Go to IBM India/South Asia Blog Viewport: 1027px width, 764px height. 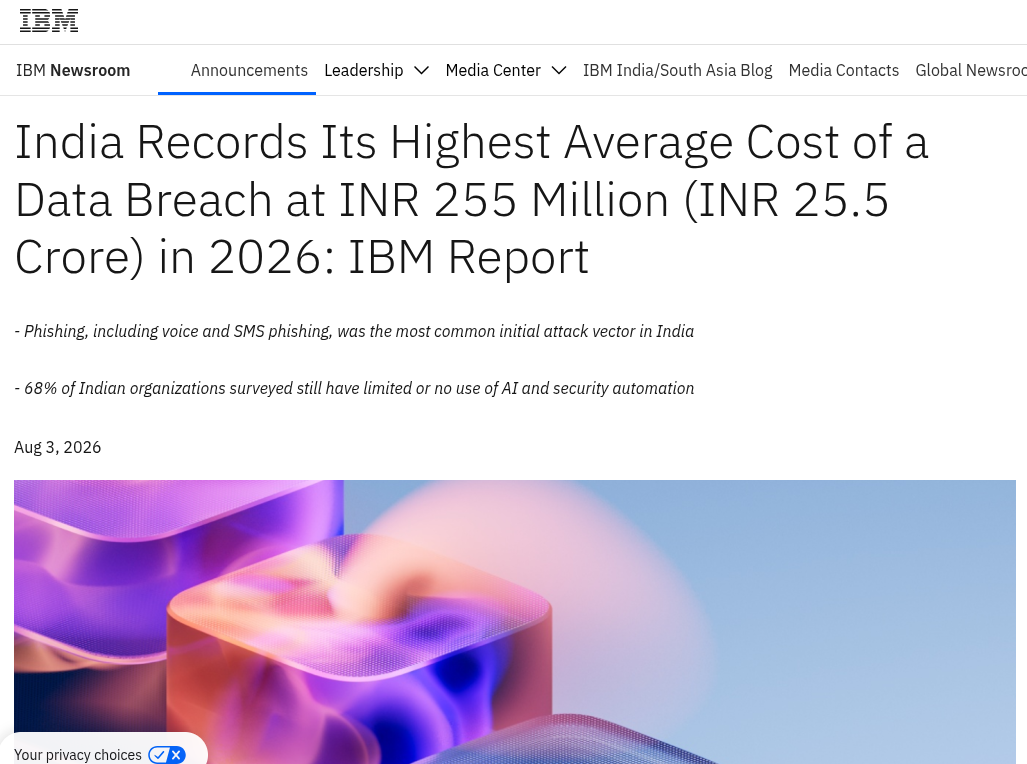click(677, 70)
